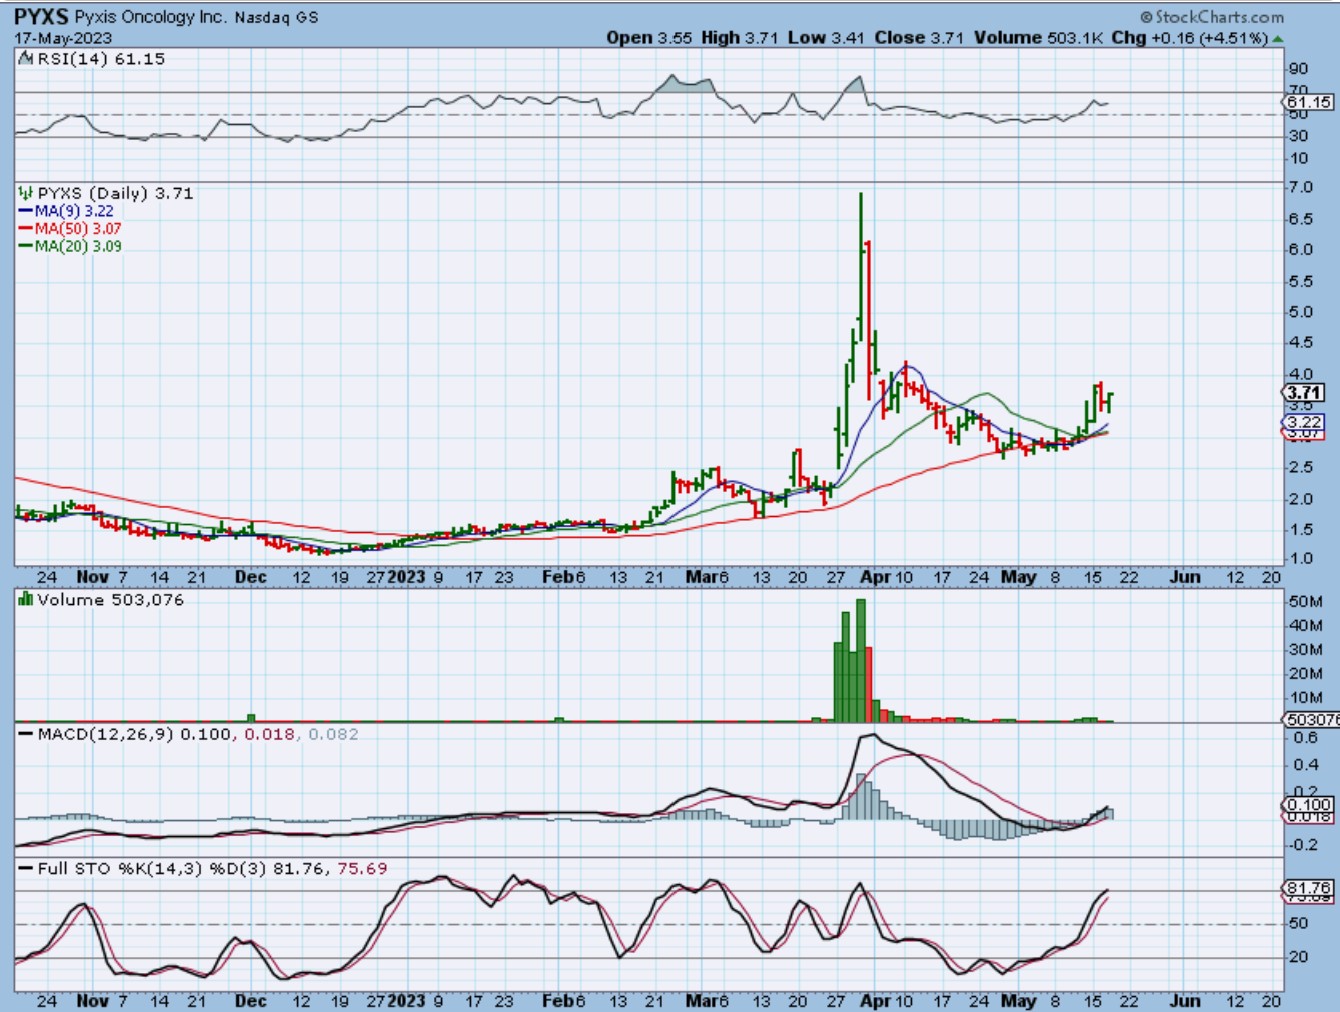The height and width of the screenshot is (1012, 1340).
Task: Click the 3.71 last price tag
Action: coord(1304,393)
